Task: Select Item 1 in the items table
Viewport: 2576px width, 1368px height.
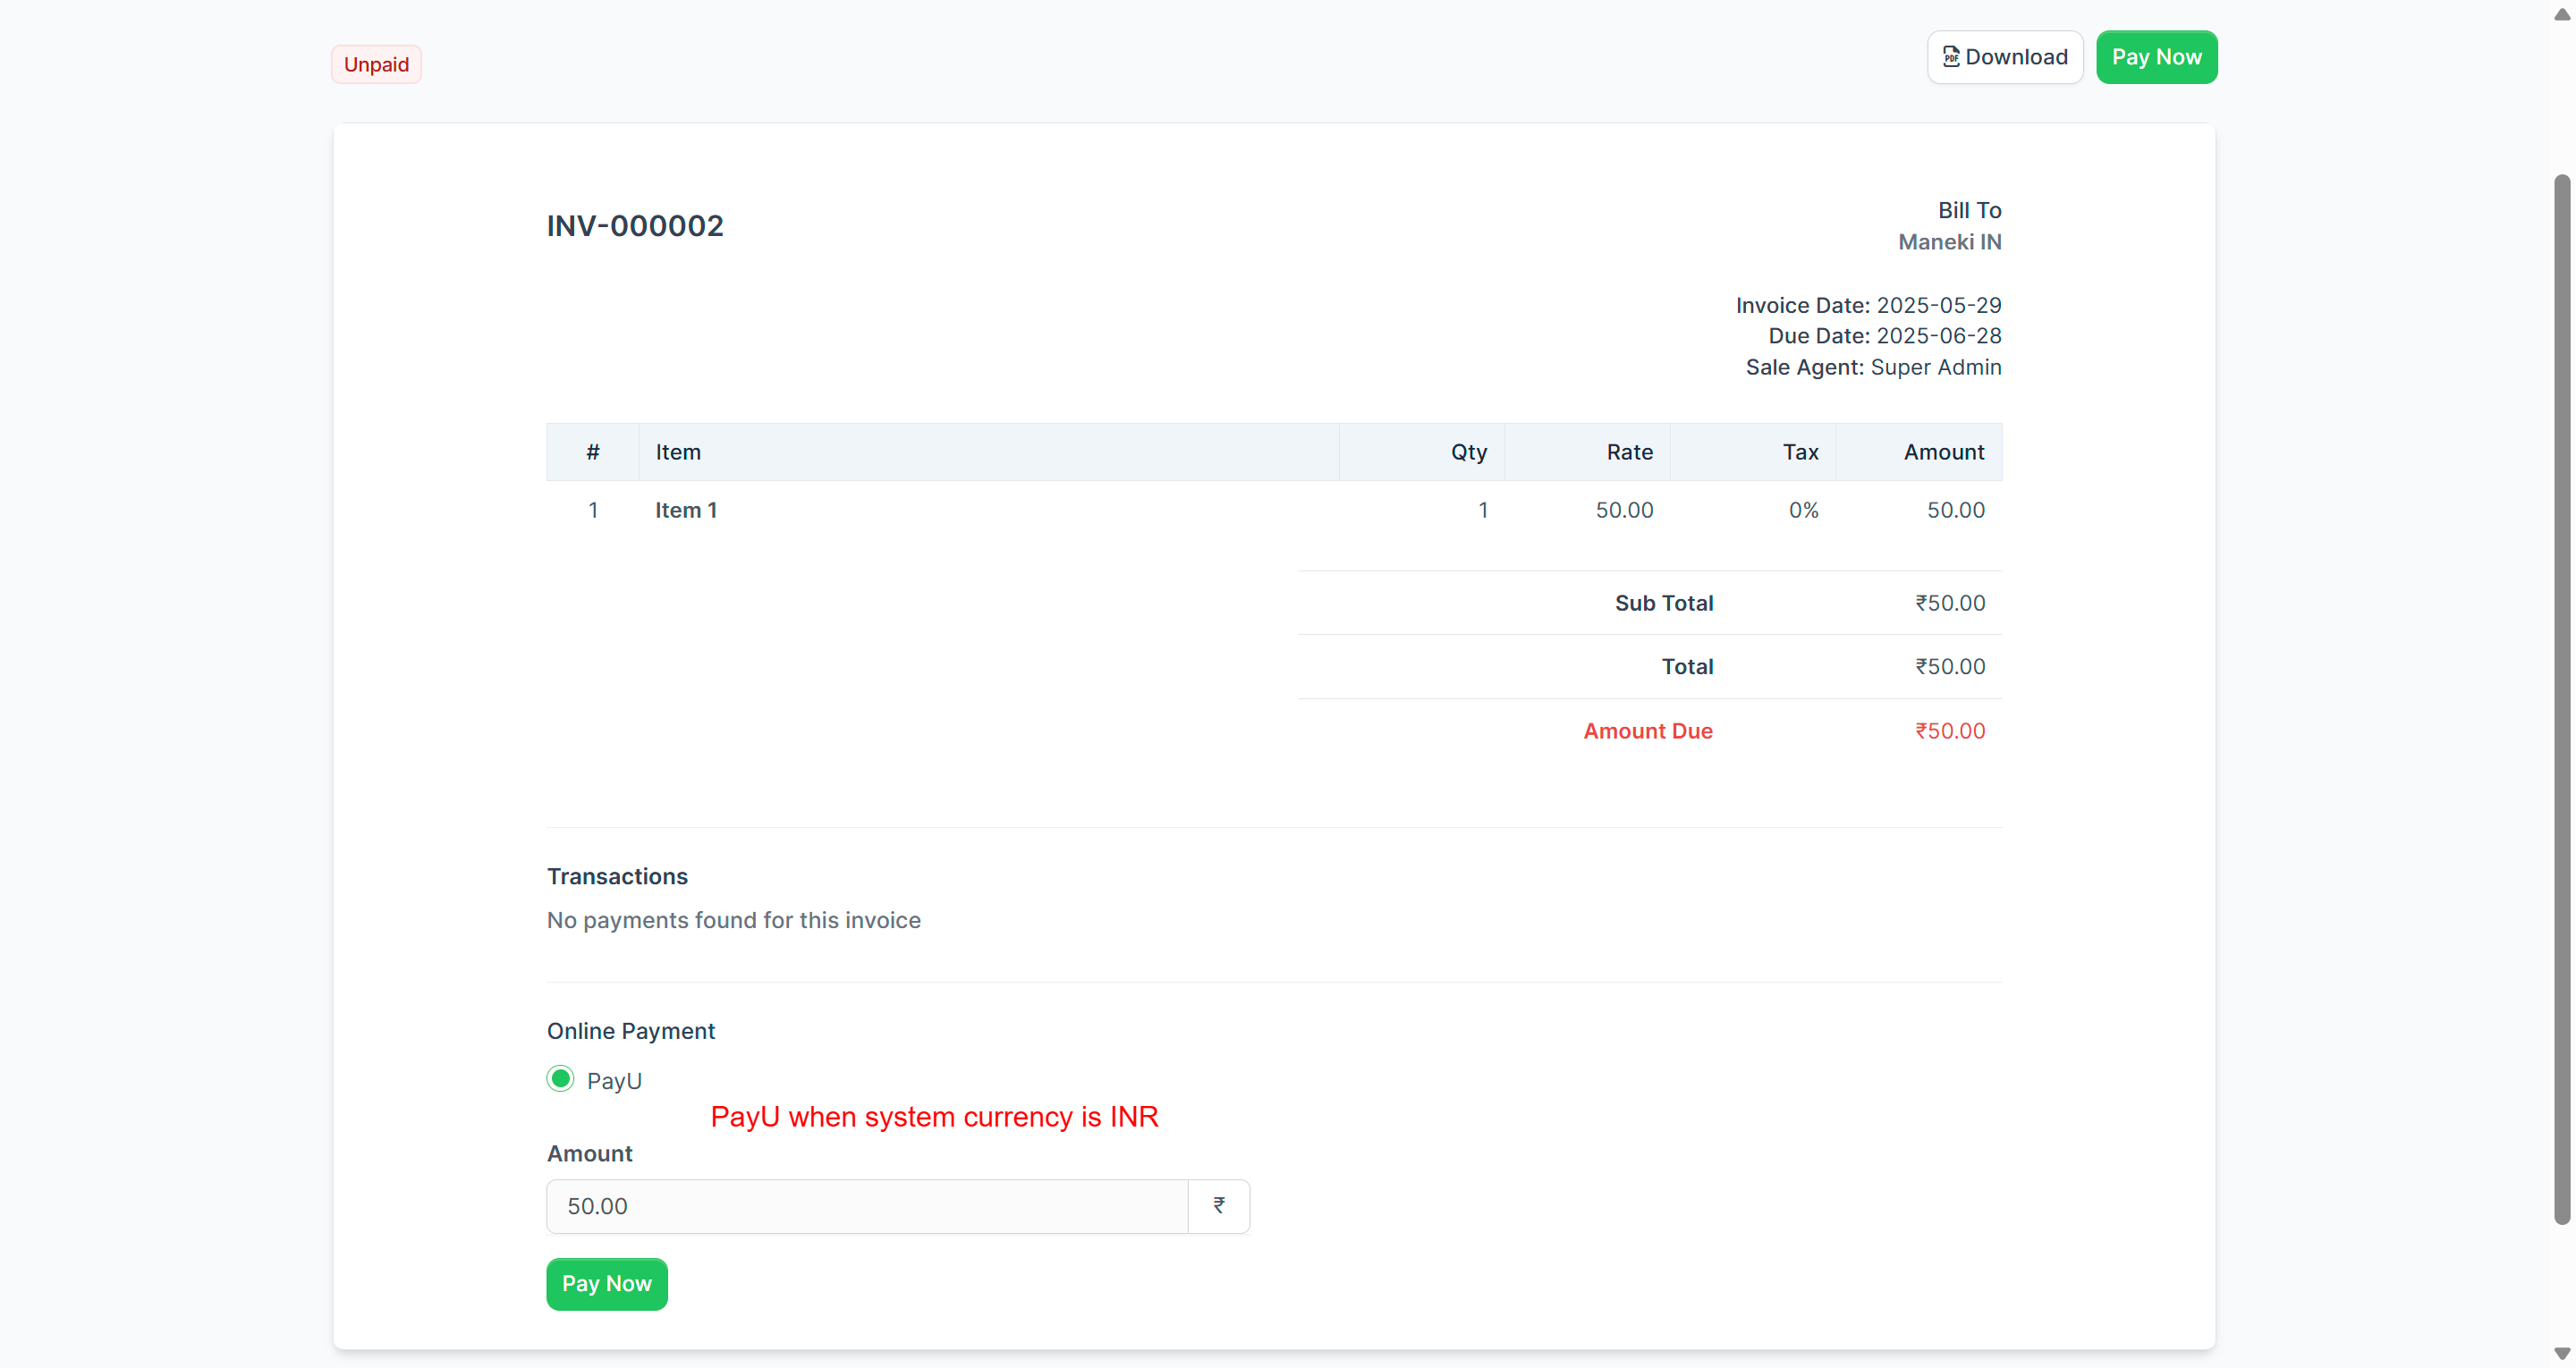Action: (x=685, y=510)
